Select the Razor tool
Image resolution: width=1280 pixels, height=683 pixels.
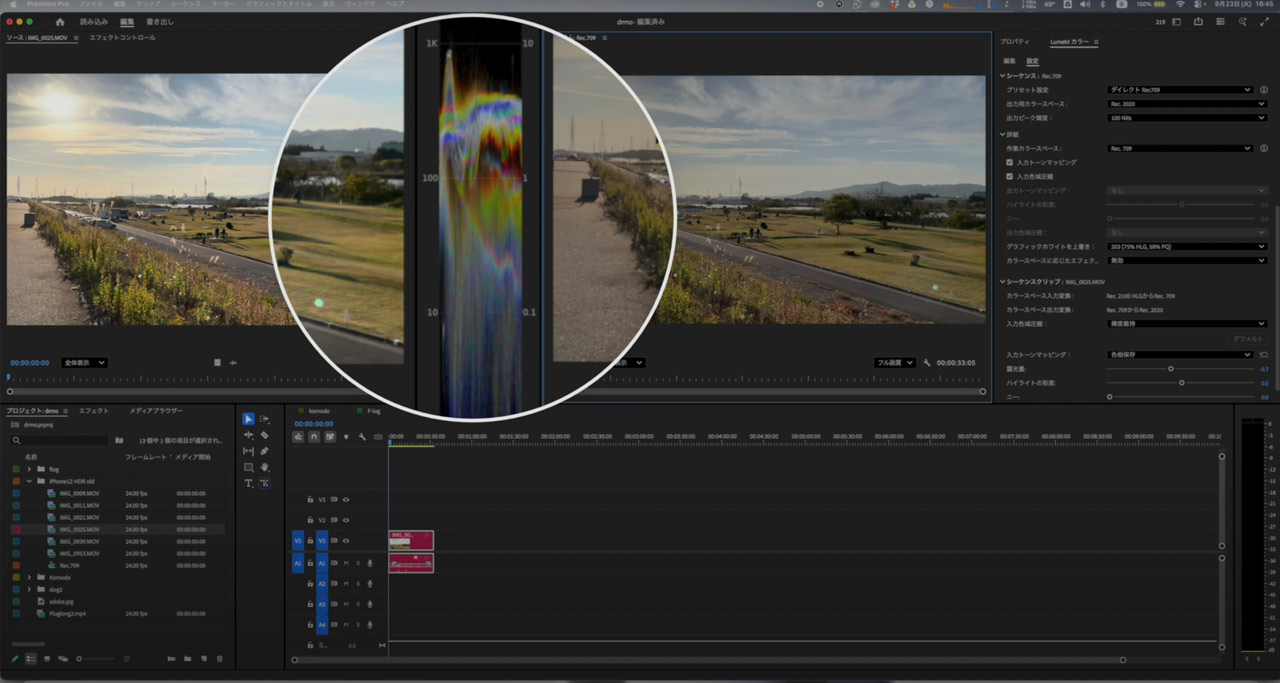(x=264, y=435)
